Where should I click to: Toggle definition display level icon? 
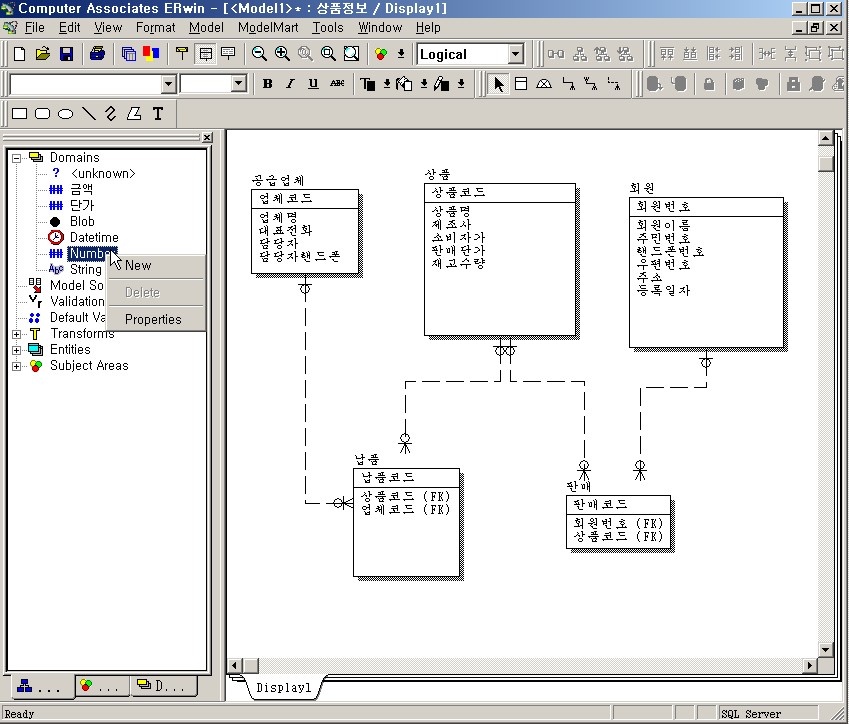[x=228, y=54]
